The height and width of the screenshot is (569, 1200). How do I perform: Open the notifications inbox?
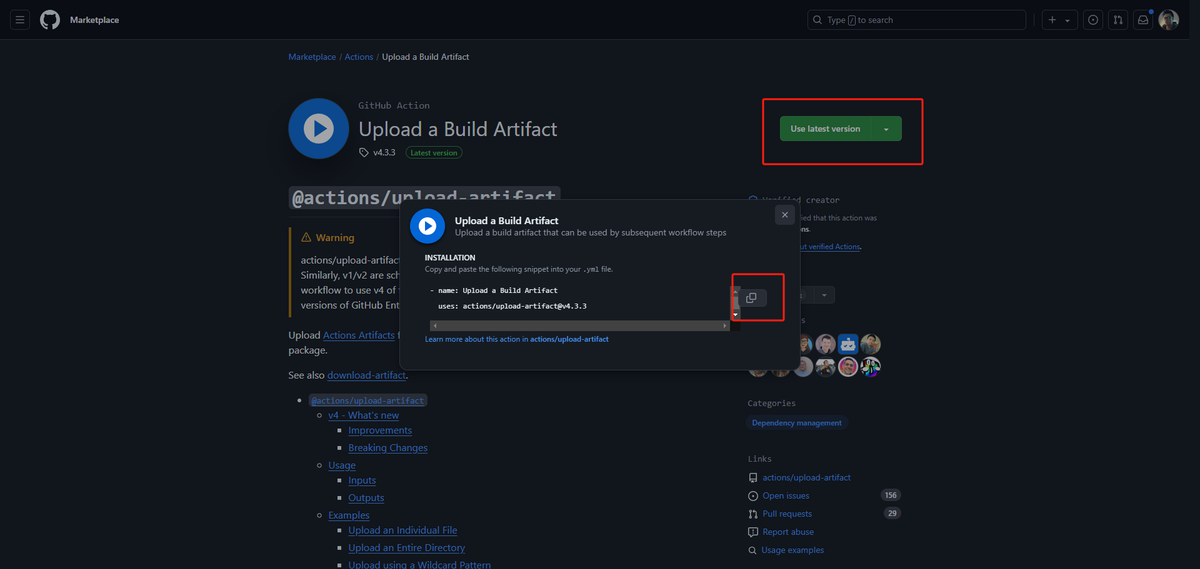click(1142, 20)
